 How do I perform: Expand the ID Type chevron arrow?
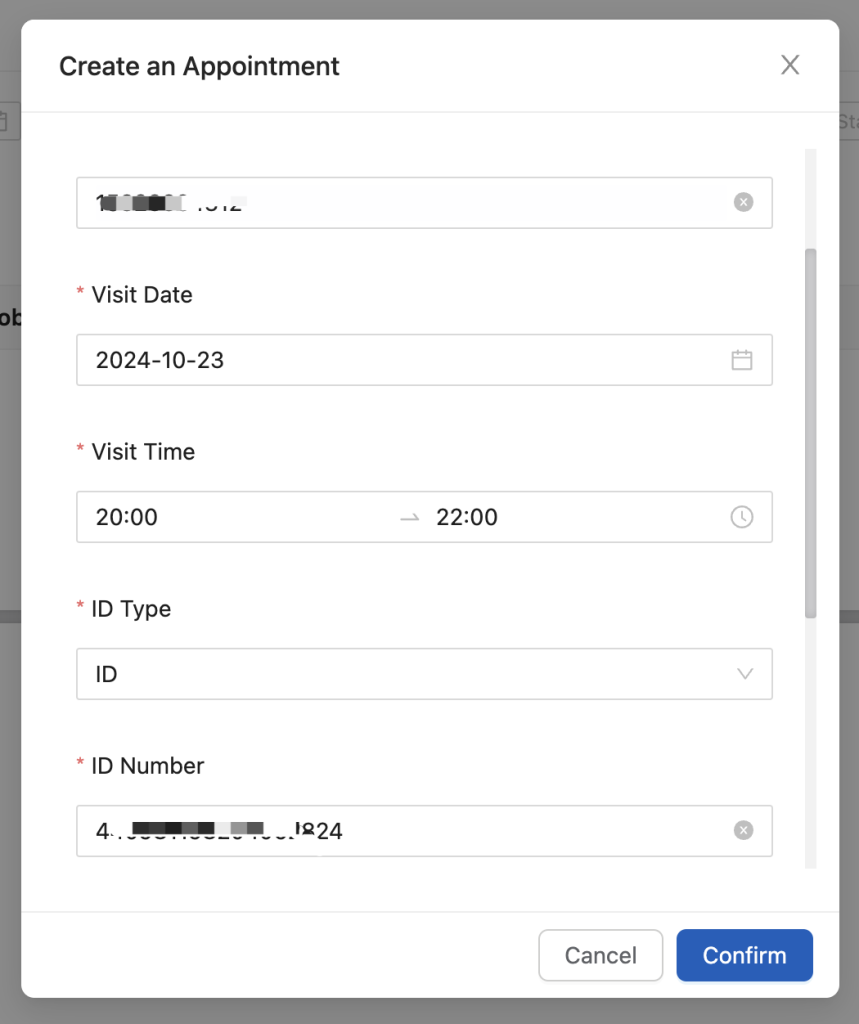pos(745,674)
